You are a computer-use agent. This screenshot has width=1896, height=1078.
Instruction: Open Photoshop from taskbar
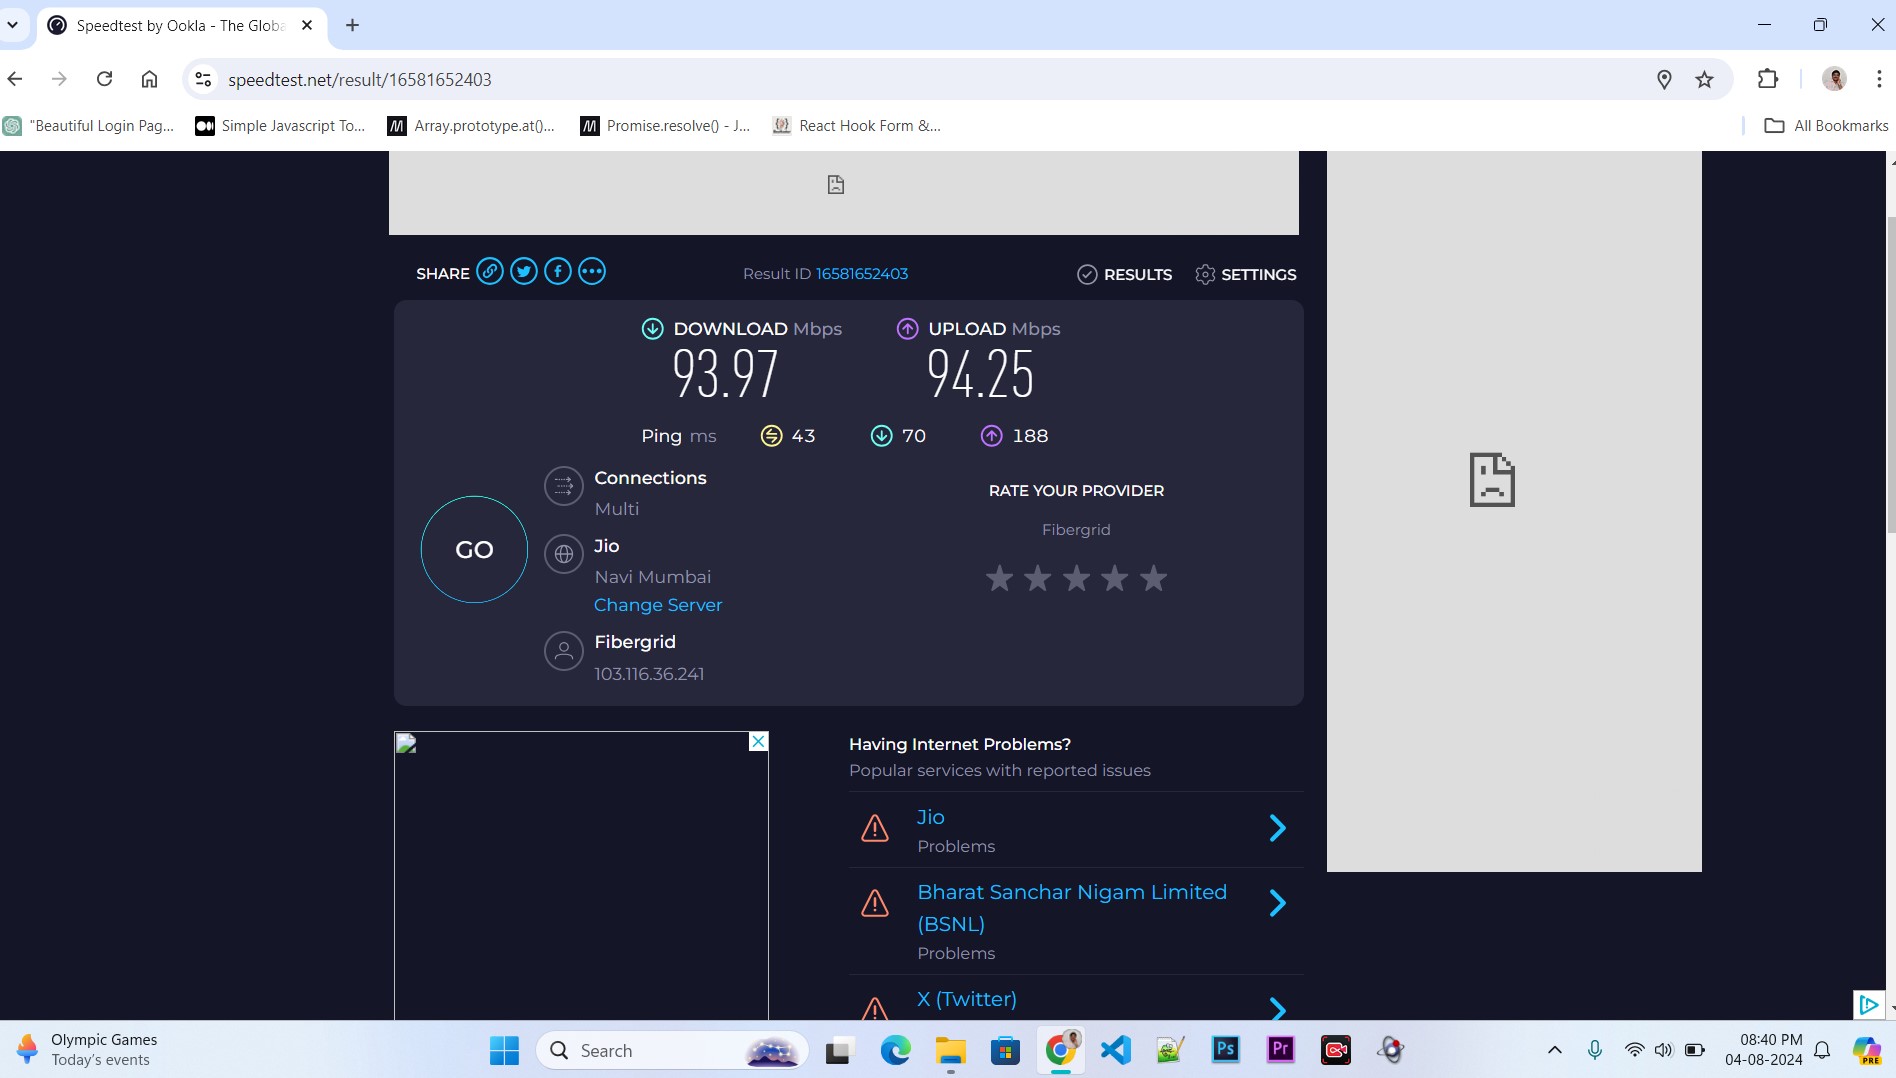1225,1050
